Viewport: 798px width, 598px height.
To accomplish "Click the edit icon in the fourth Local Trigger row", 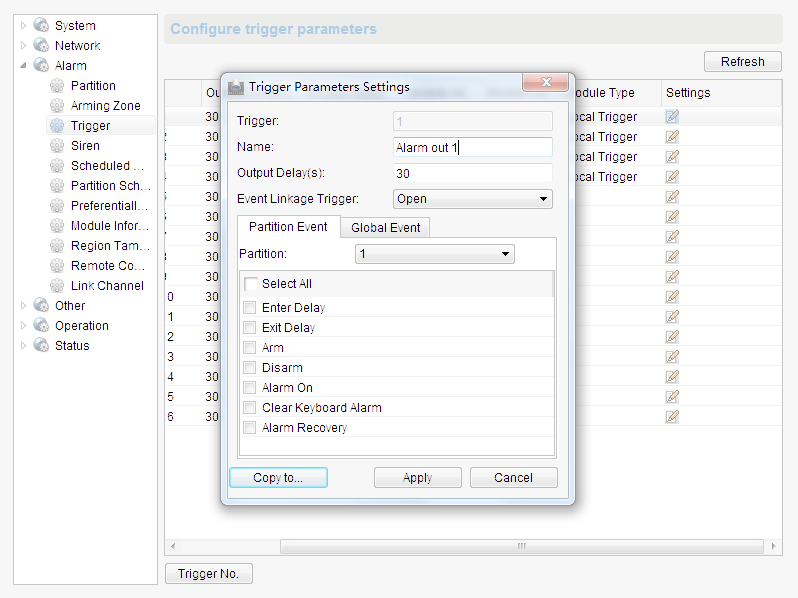I will (x=672, y=177).
